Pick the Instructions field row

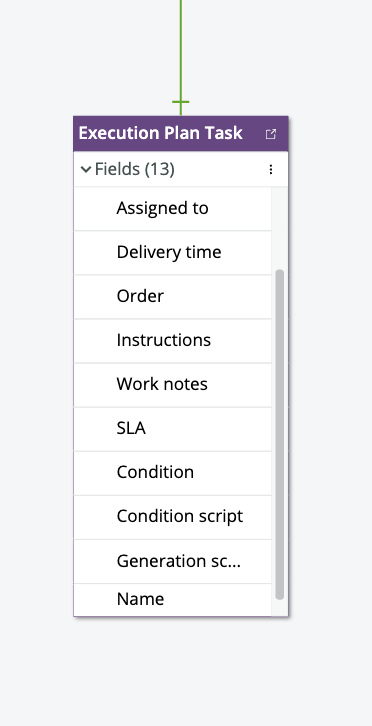click(172, 340)
